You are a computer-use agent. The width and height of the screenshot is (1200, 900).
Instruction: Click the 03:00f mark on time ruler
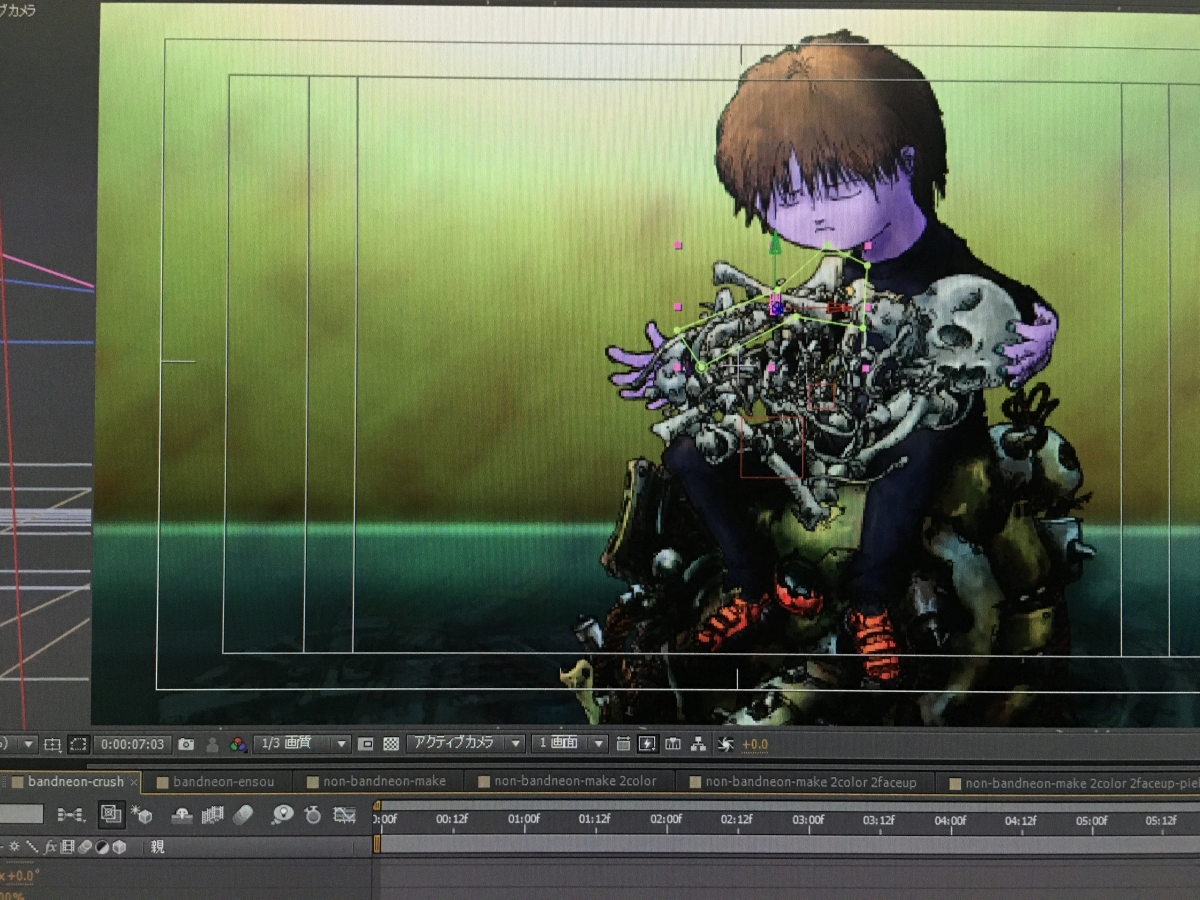(807, 821)
